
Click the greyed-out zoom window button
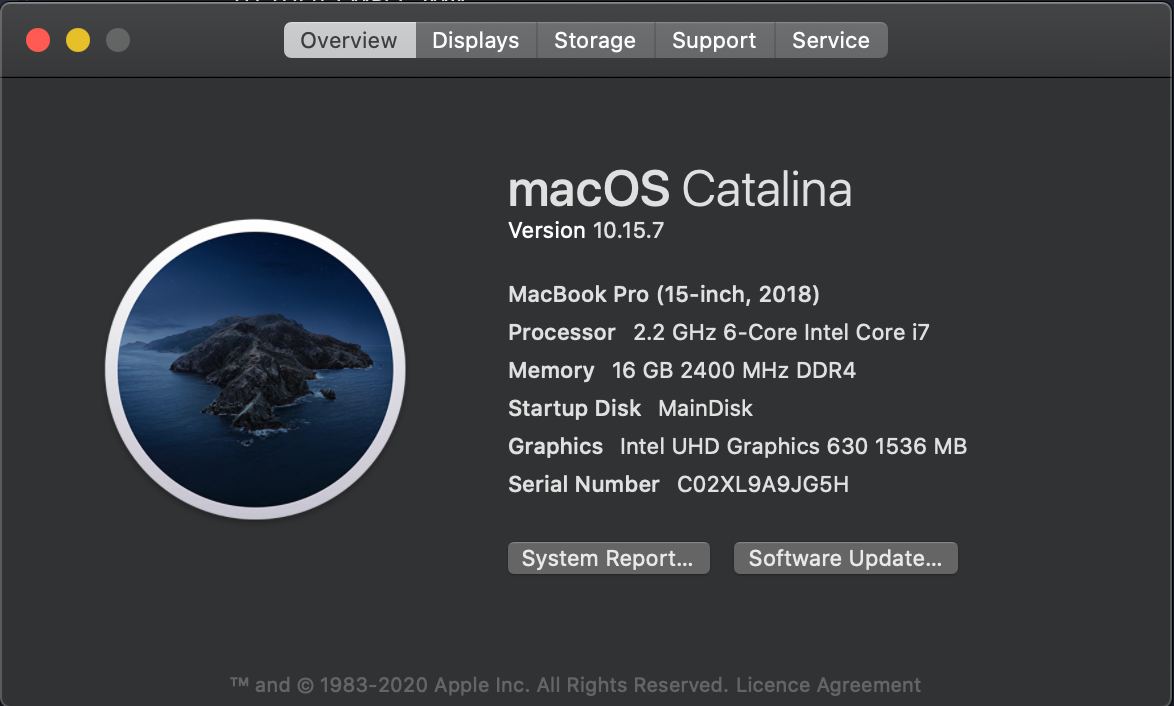click(118, 40)
